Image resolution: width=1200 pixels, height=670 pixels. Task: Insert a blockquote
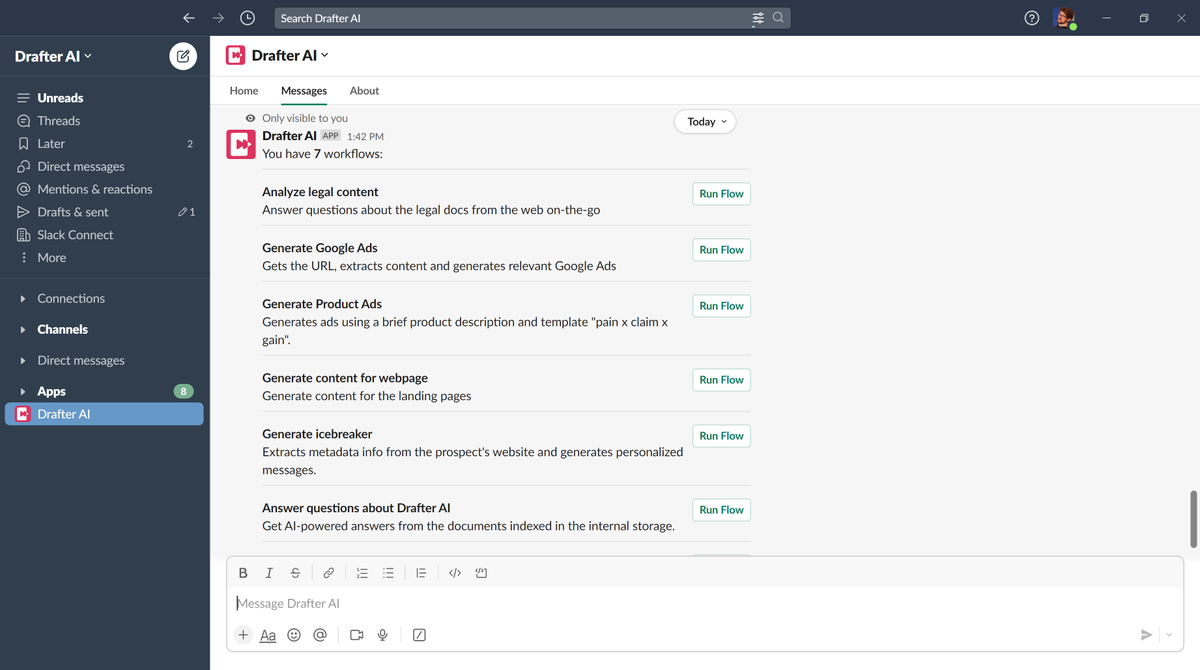tap(421, 573)
